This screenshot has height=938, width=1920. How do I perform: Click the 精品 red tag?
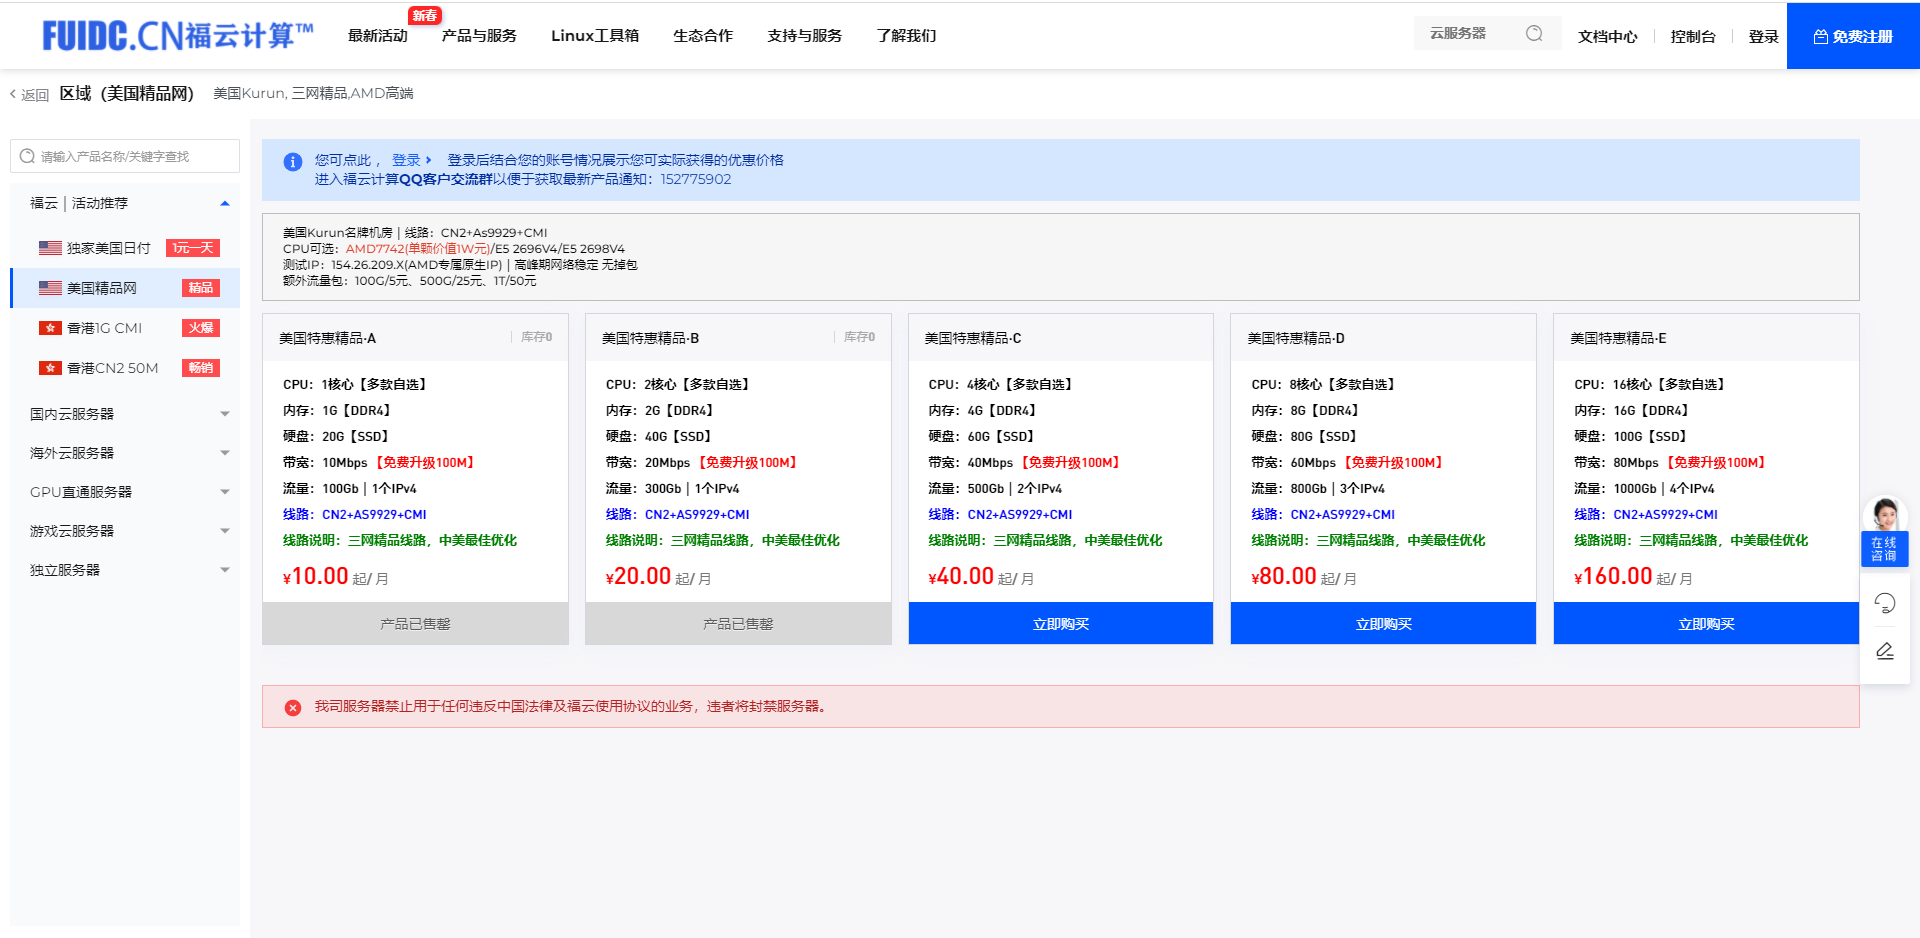(201, 288)
